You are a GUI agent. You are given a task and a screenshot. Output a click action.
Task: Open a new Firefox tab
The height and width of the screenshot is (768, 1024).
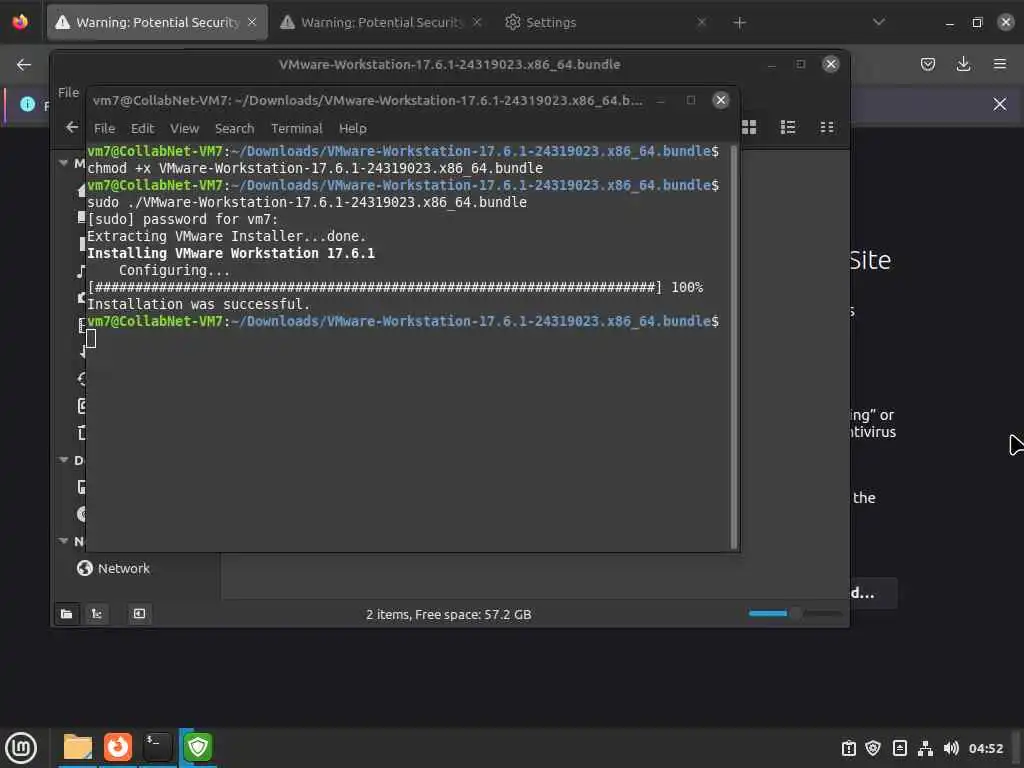[739, 23]
